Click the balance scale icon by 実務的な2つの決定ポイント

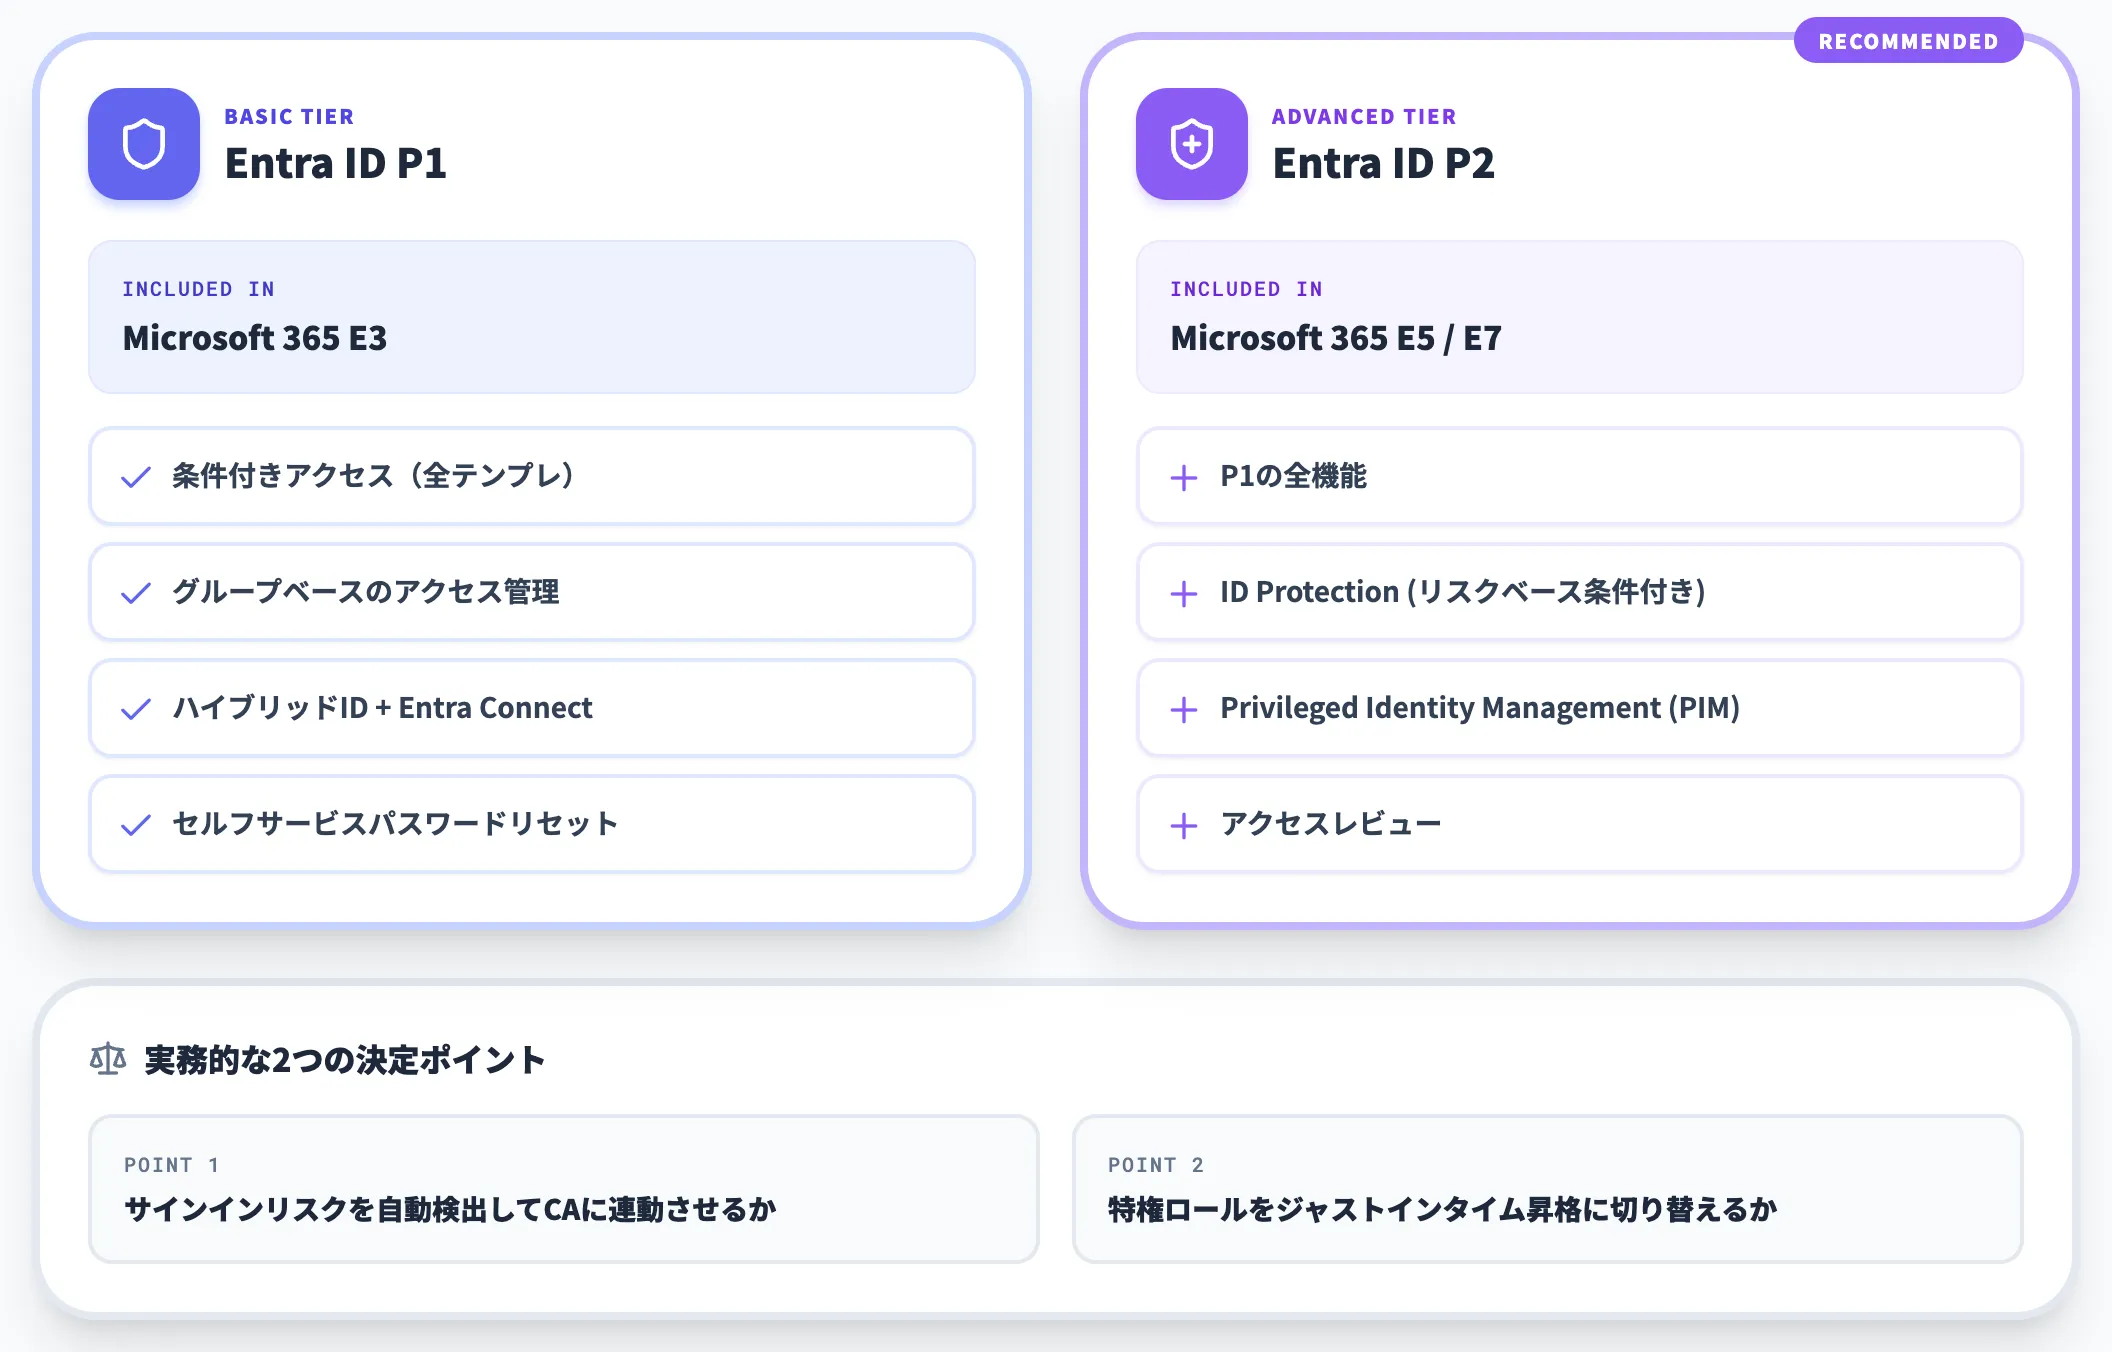coord(108,1059)
